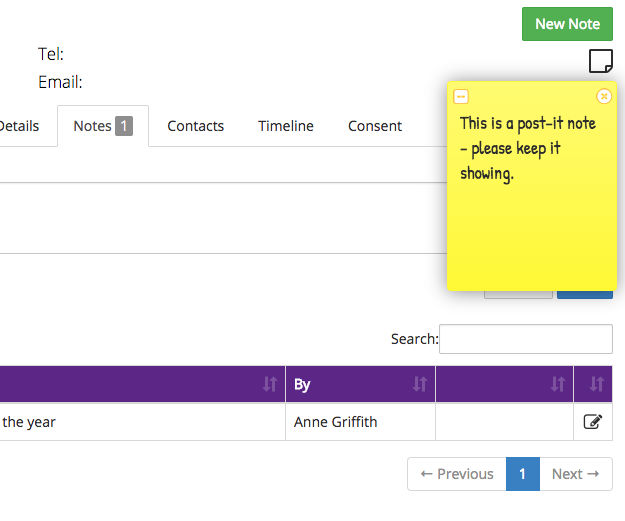Edit the note by Anne Griffith
625x521 pixels.
(593, 421)
